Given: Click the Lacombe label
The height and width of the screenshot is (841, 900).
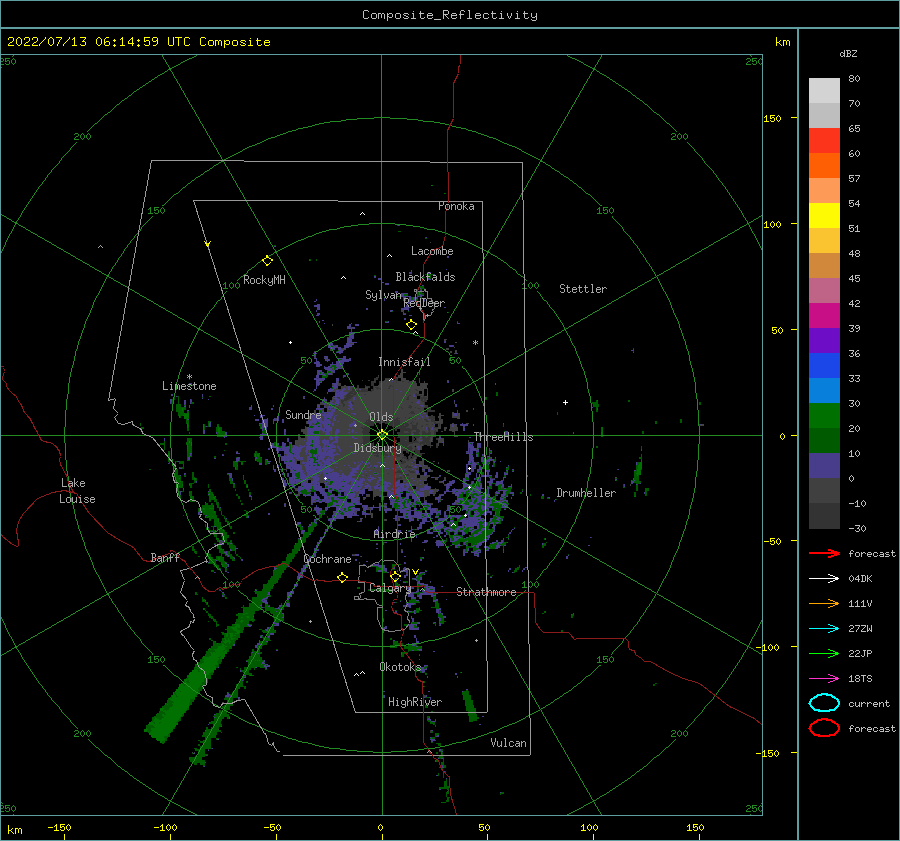Looking at the screenshot, I should tap(432, 251).
